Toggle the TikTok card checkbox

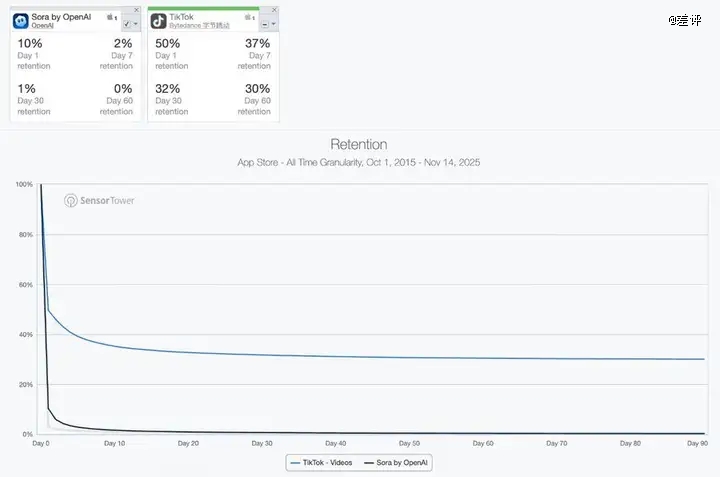264,24
